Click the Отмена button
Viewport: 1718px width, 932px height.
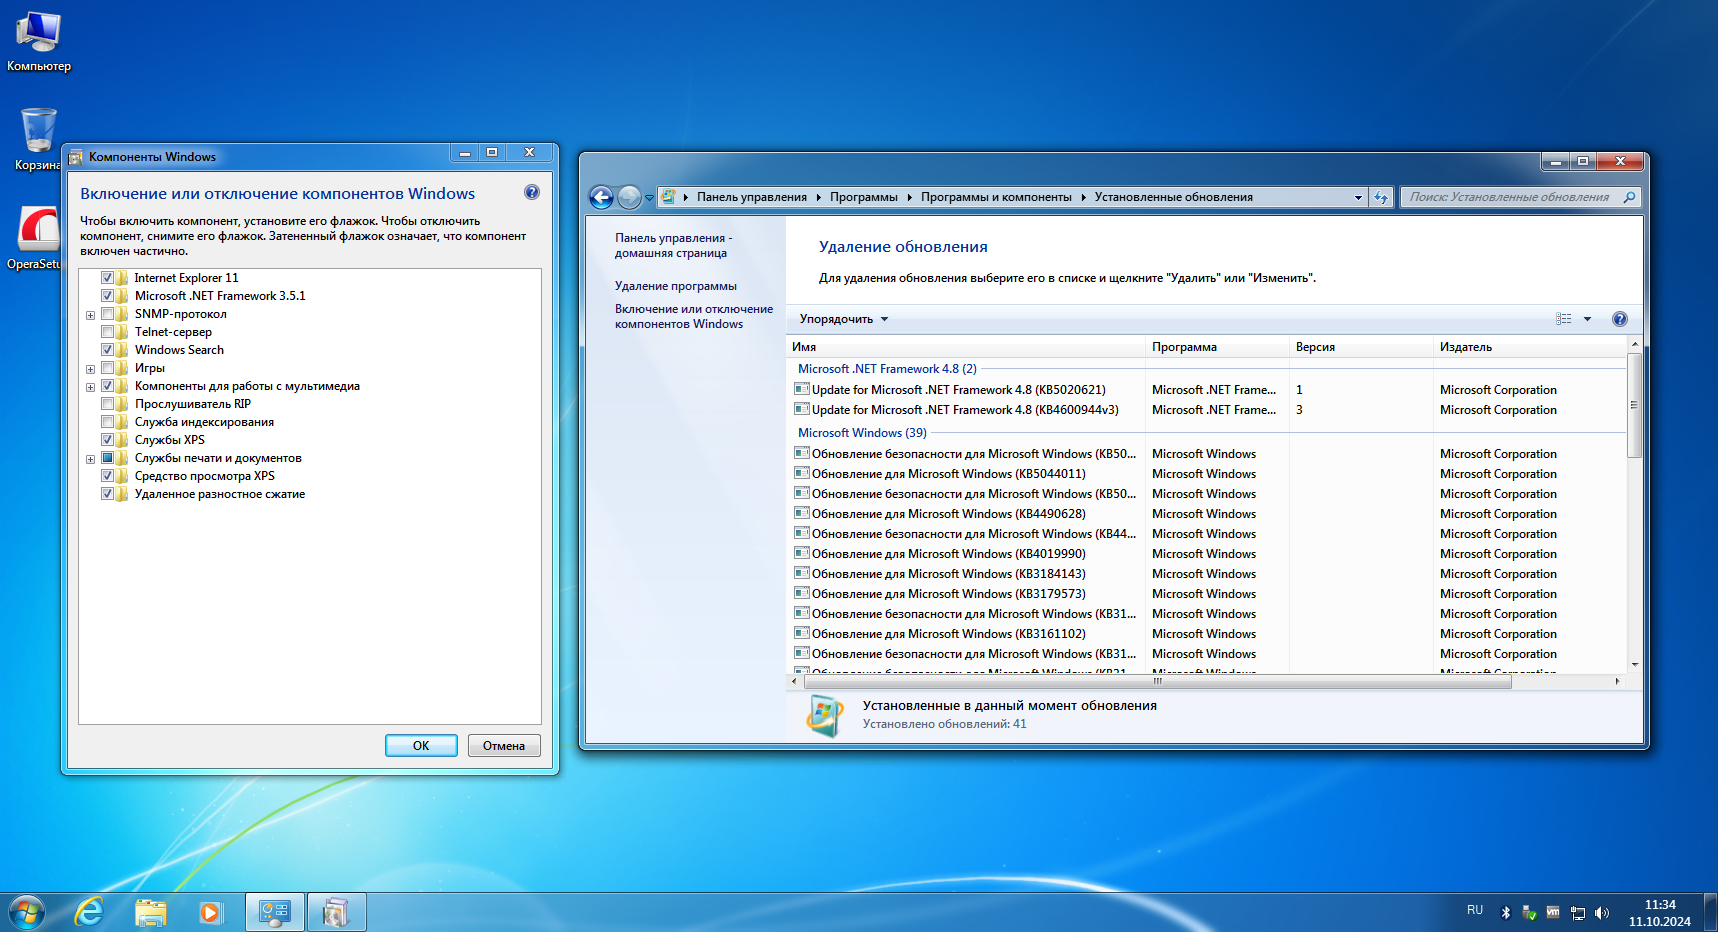pos(504,746)
